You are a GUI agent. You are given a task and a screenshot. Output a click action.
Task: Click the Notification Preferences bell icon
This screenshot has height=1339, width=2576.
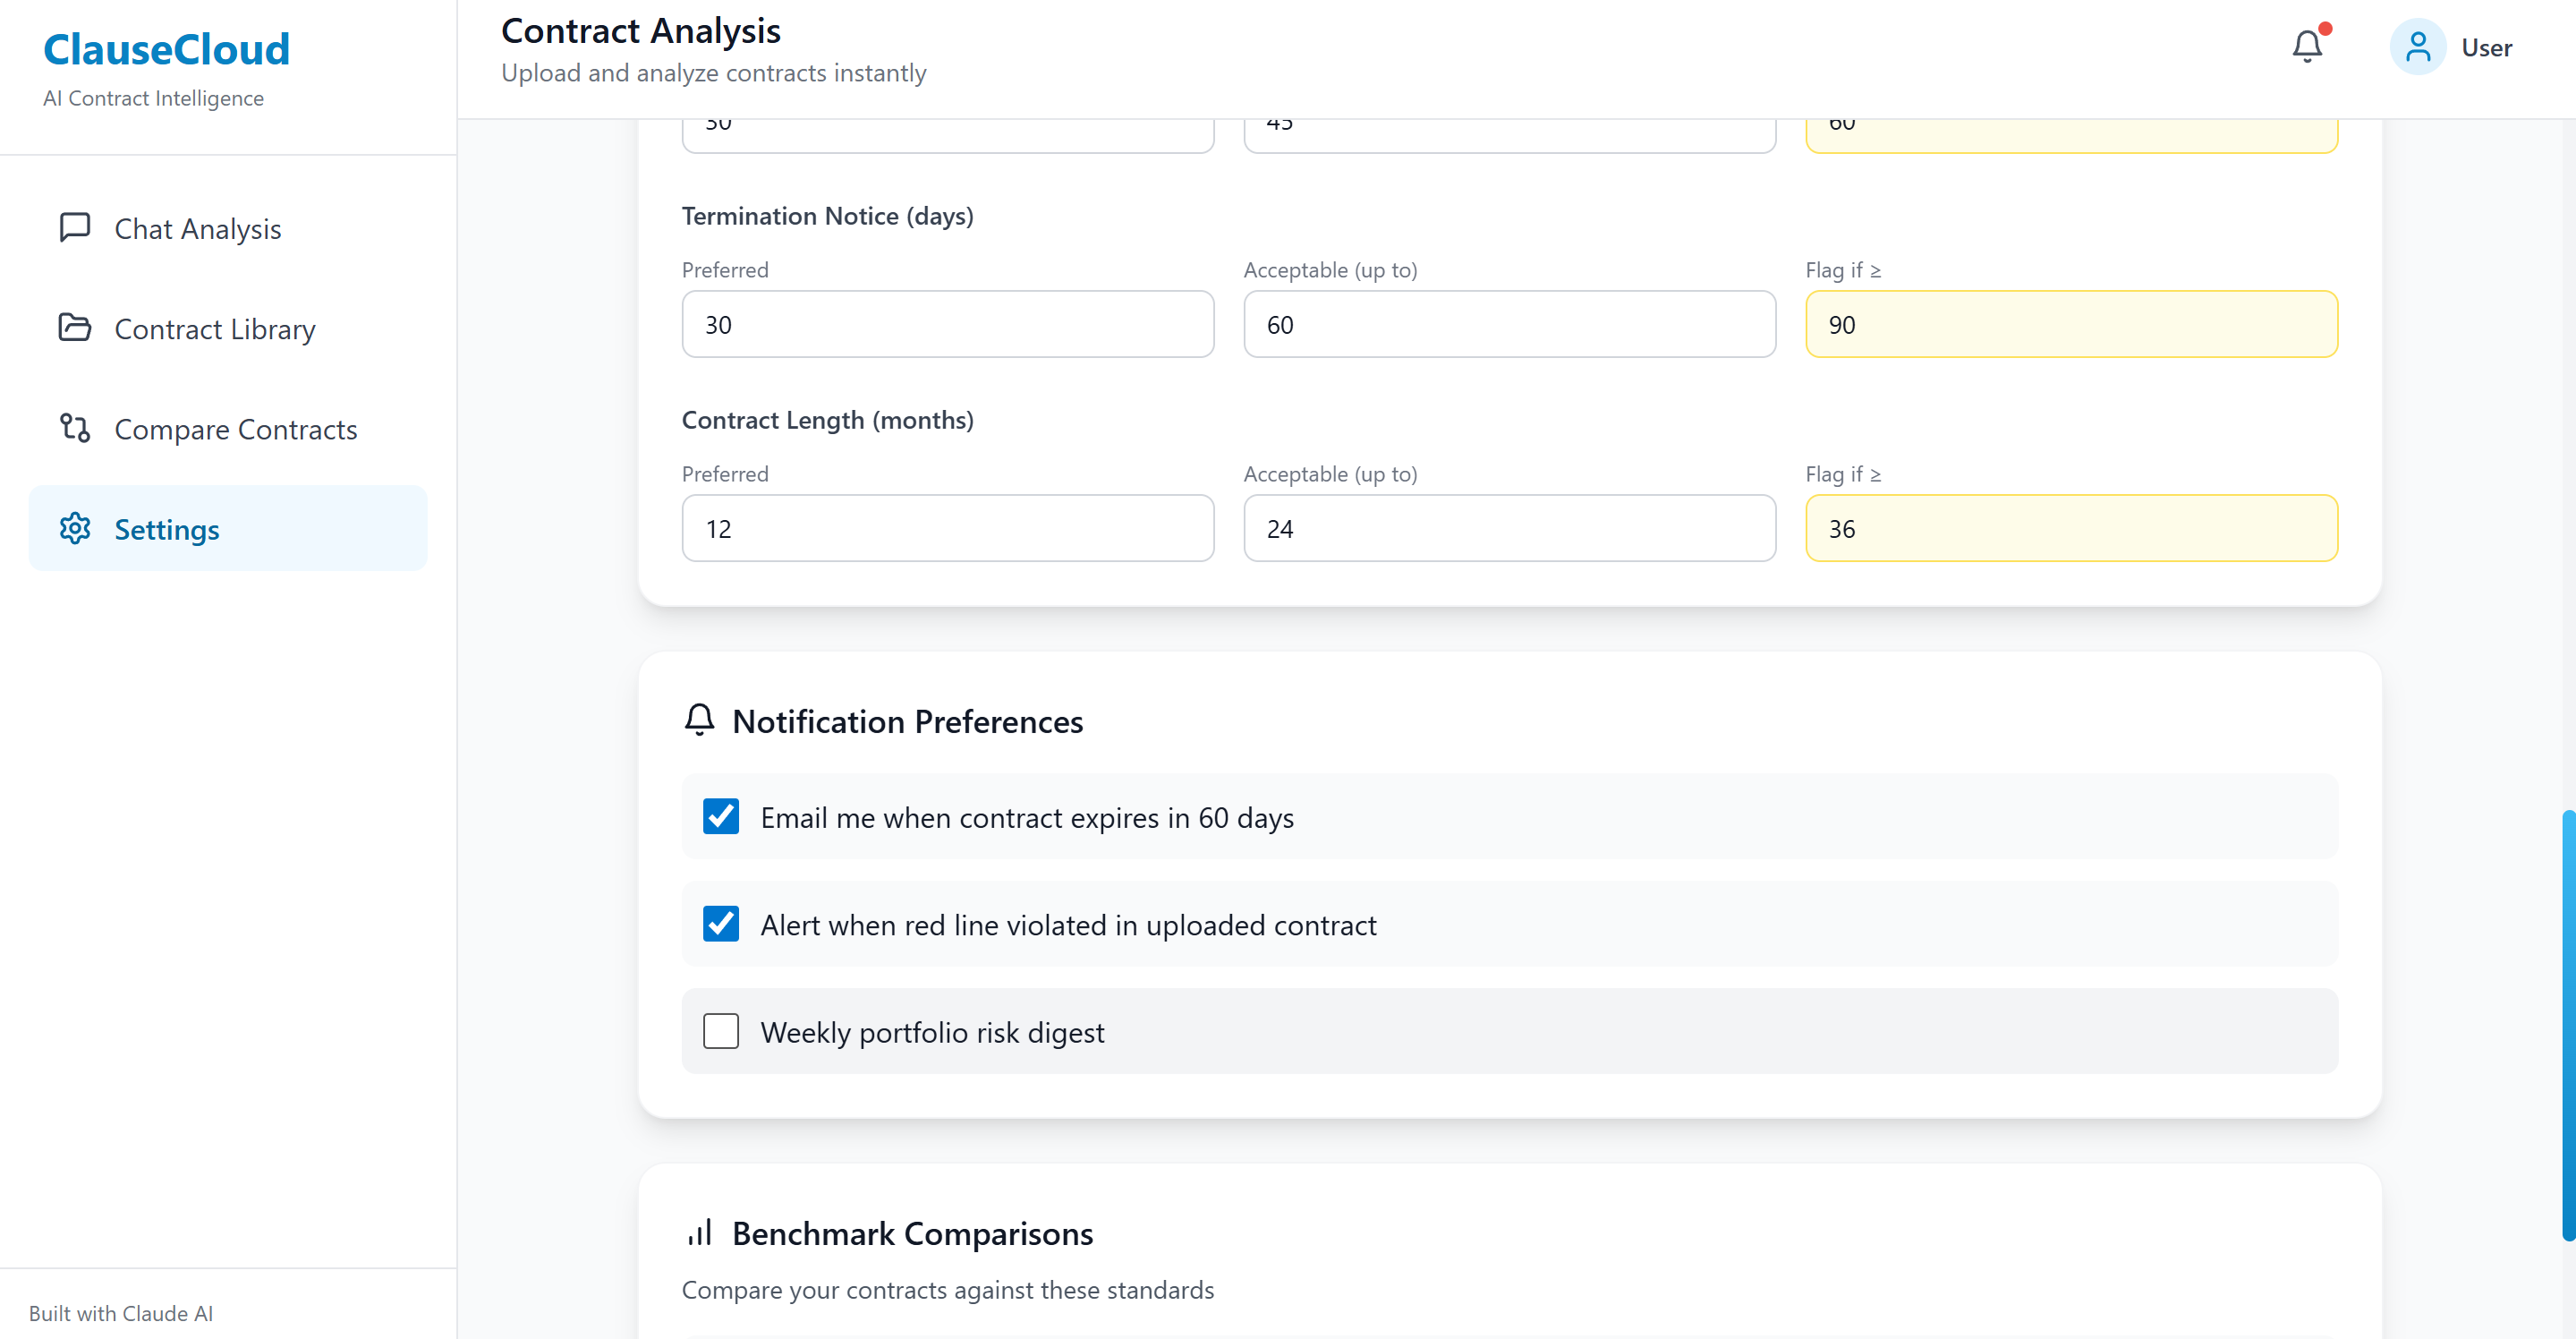pos(699,720)
